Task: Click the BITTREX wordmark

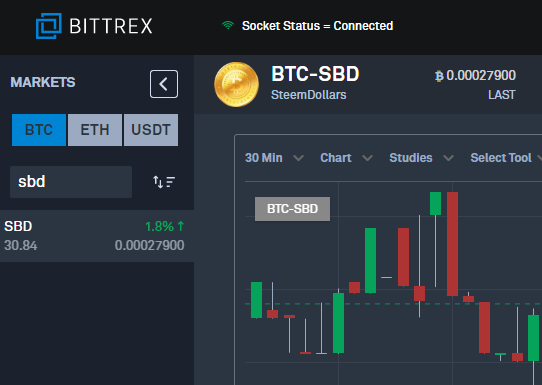Action: pyautogui.click(x=111, y=26)
